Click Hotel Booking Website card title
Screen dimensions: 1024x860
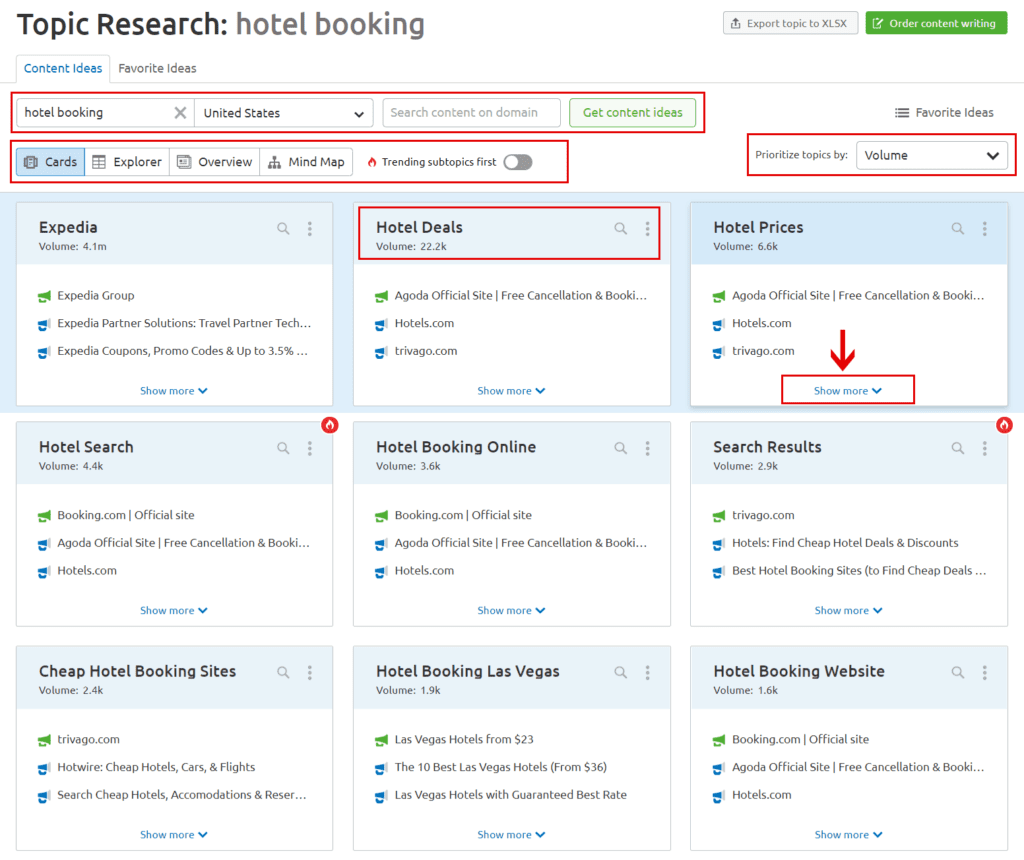(x=799, y=671)
